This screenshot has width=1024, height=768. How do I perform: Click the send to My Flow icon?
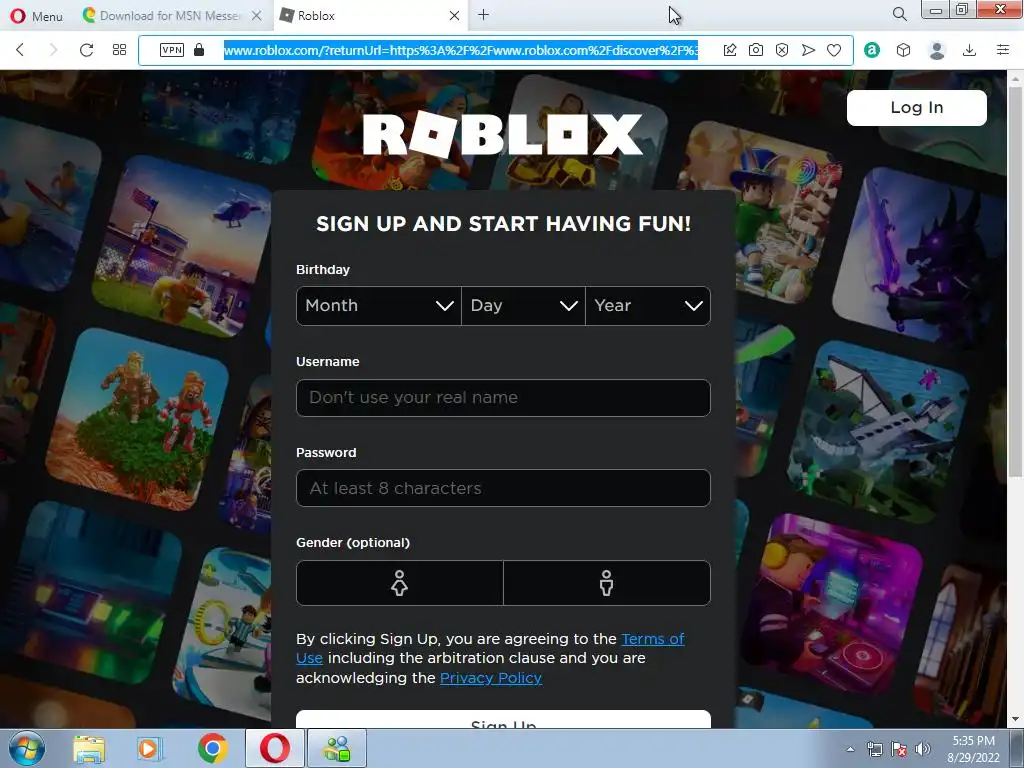coord(808,50)
